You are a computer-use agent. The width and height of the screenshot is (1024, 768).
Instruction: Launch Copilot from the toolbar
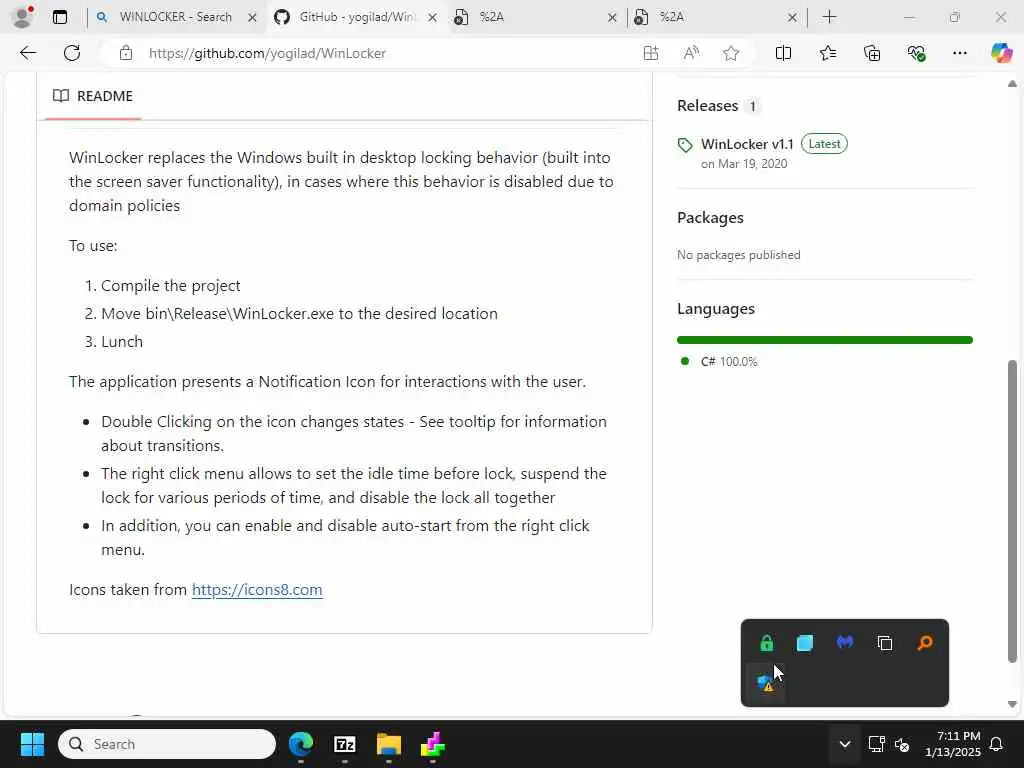(x=1001, y=53)
